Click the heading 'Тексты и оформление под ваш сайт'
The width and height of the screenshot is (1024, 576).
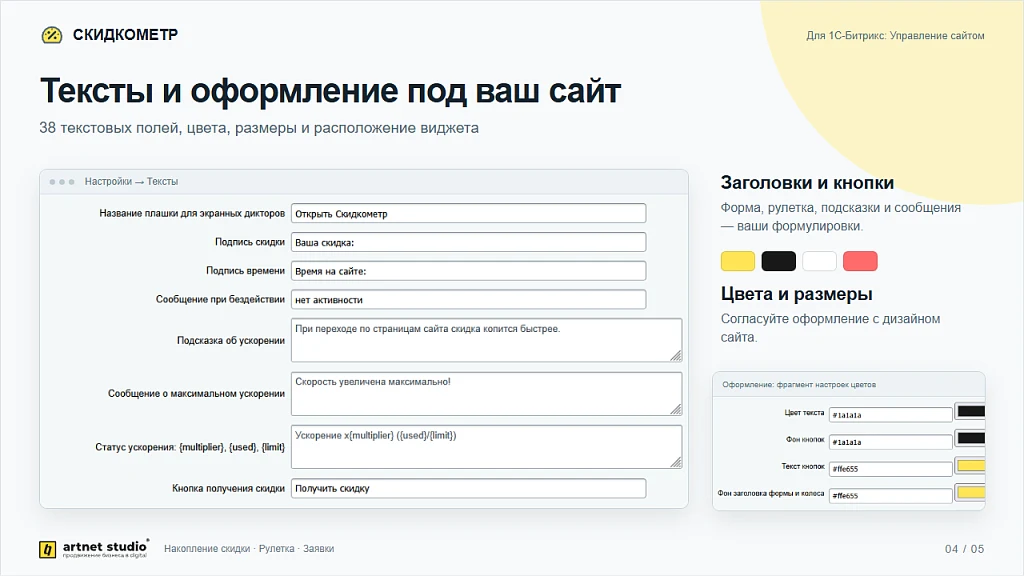coord(330,91)
